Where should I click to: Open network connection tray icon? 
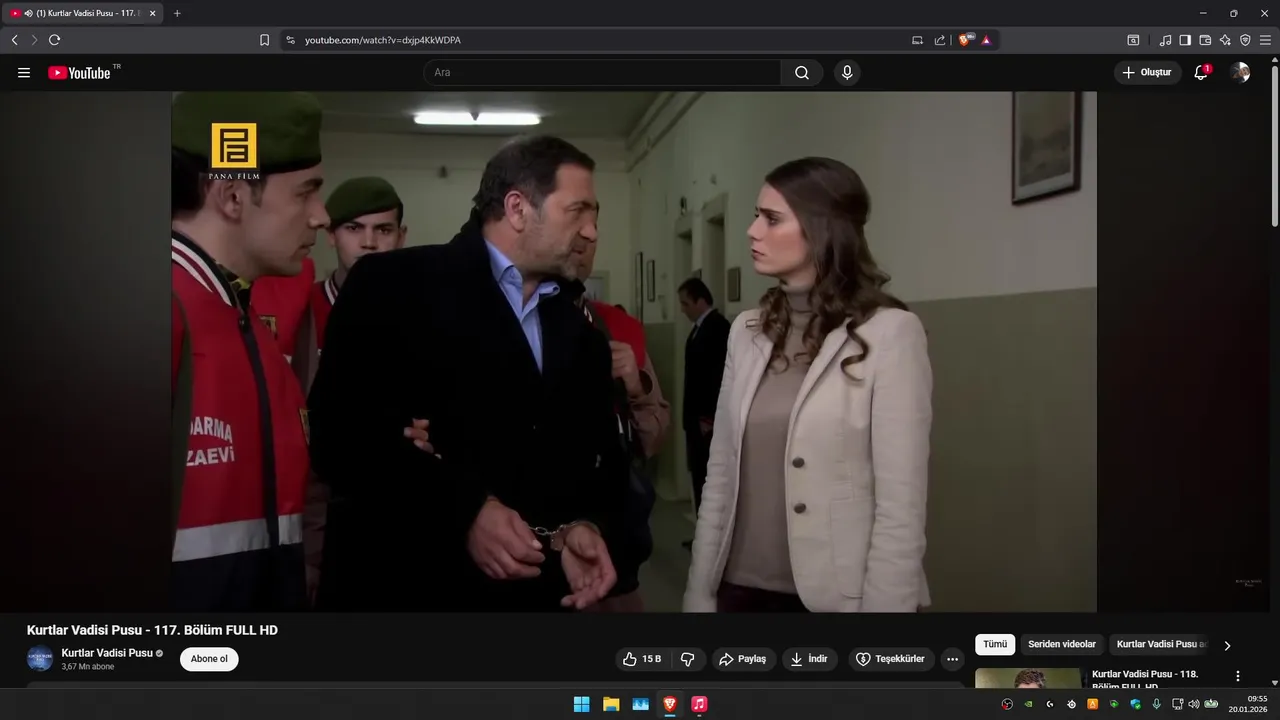click(1177, 704)
